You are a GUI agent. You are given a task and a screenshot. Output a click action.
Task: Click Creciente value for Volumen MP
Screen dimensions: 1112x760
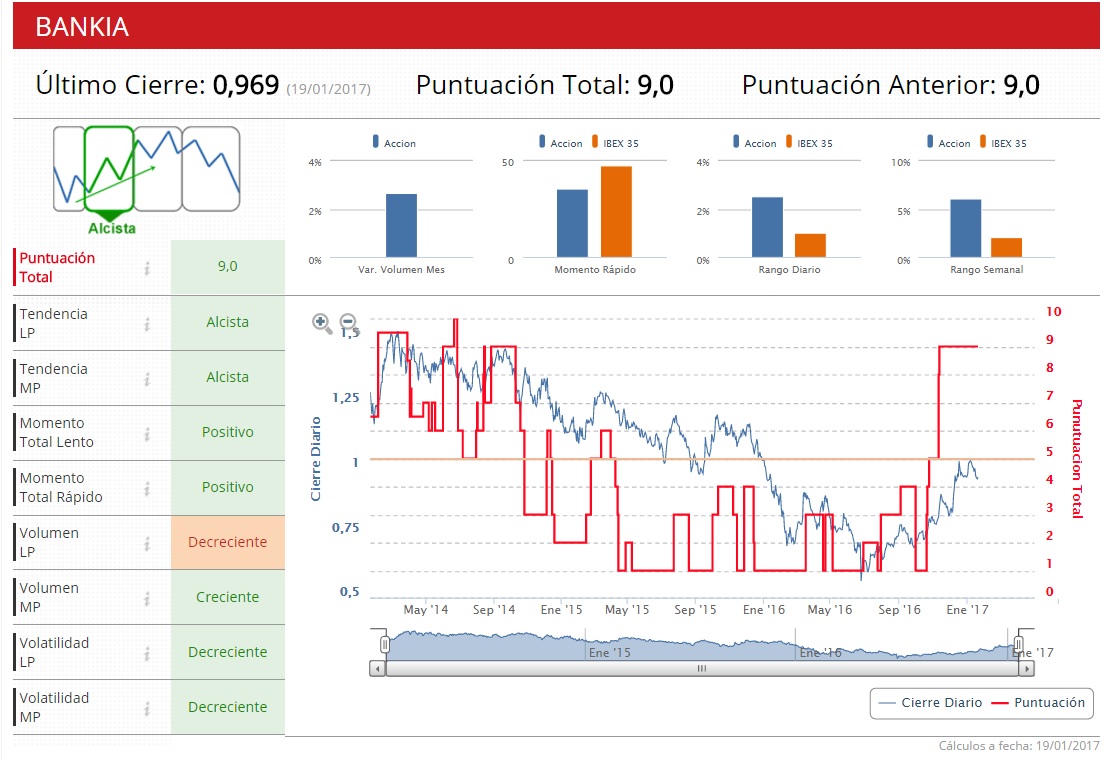[228, 598]
